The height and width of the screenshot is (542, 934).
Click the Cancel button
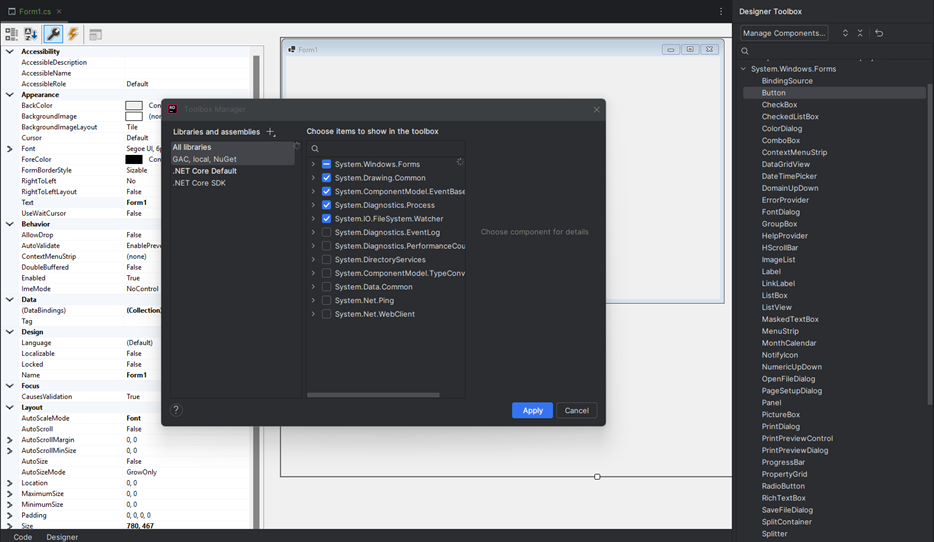[577, 410]
